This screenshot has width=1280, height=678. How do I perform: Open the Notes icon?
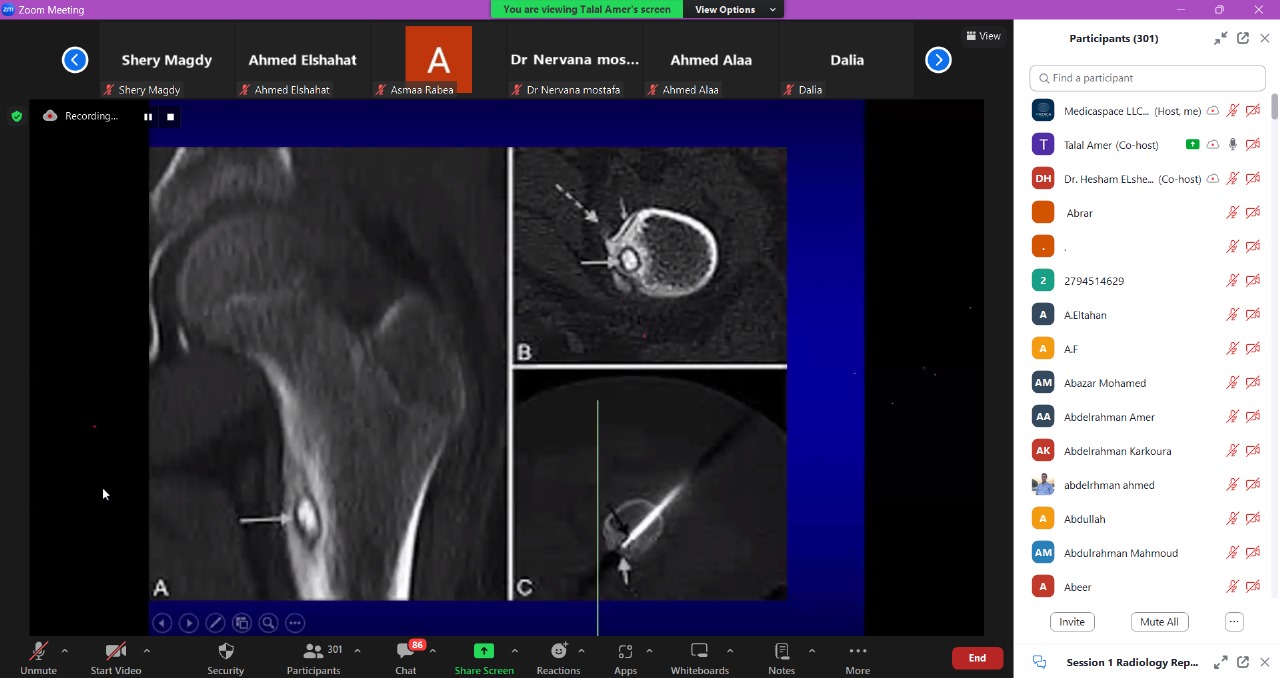pyautogui.click(x=781, y=651)
